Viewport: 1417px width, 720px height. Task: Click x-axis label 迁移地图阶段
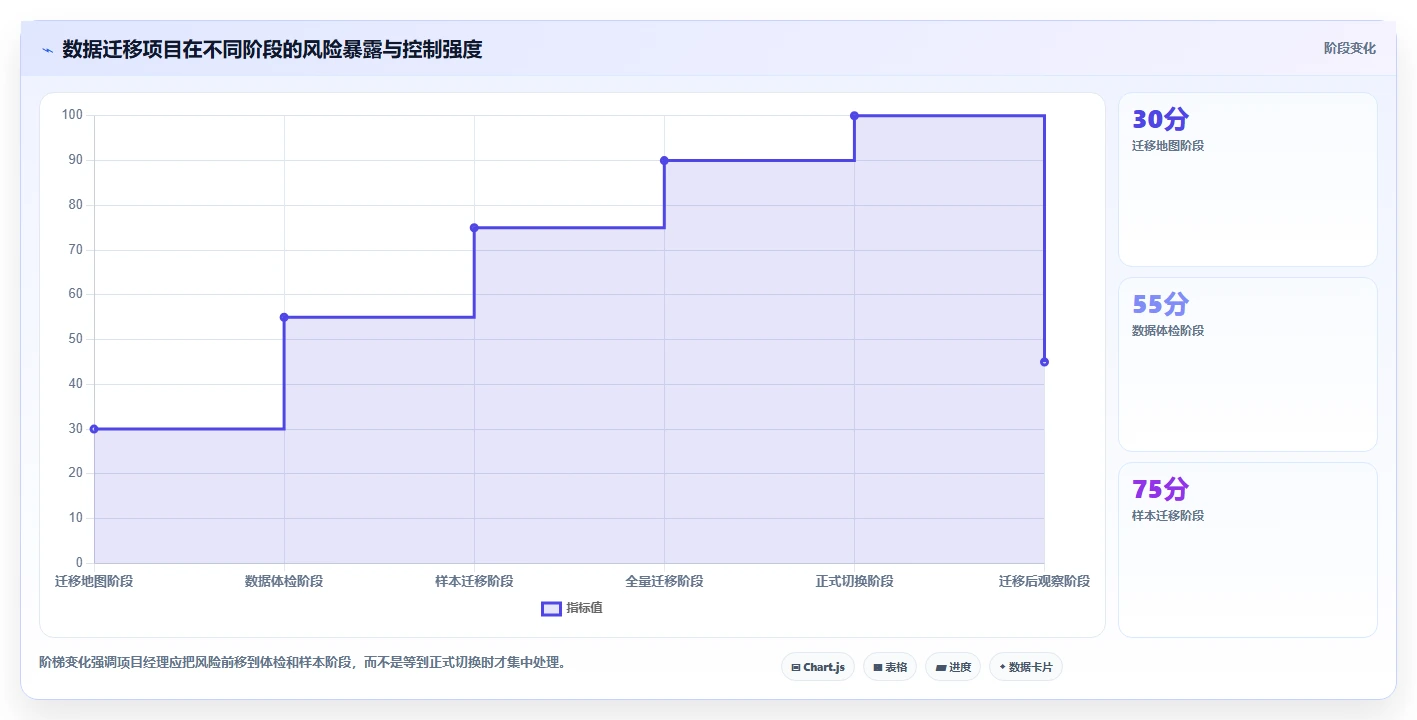94,581
